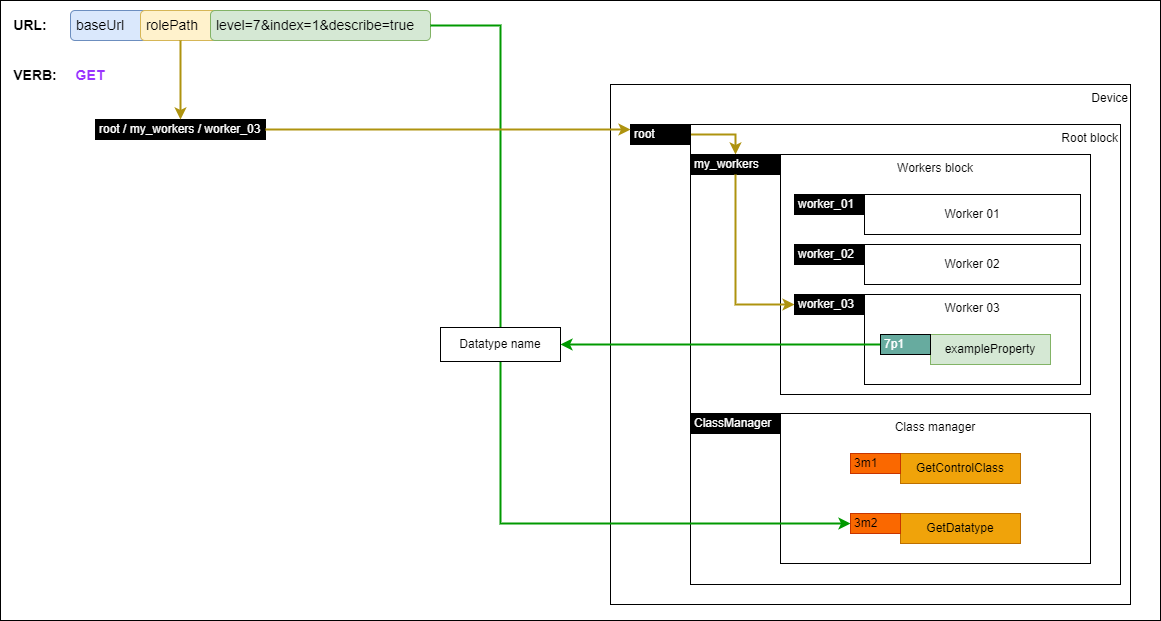
Task: Click the worker_03 label tag
Action: point(827,304)
